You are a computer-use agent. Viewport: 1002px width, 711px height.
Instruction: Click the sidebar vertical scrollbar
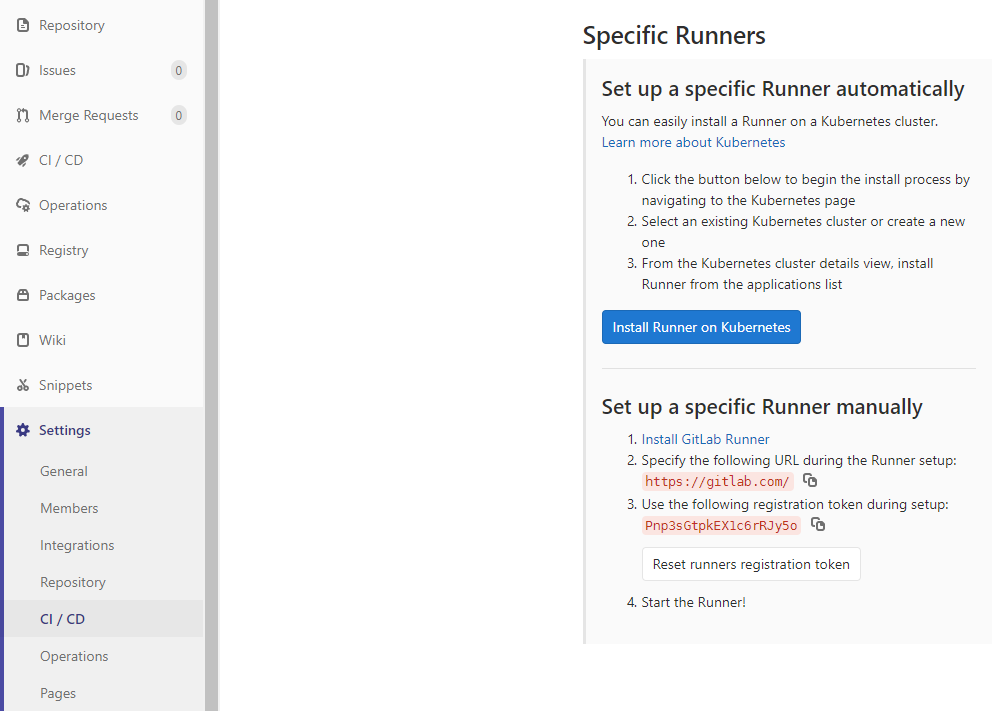point(212,355)
